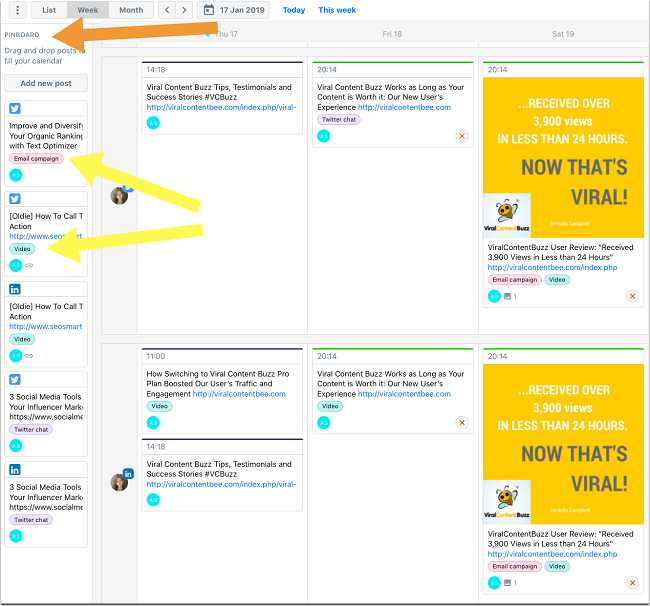
Task: Open viralcontentbee link in Fri 18 Twitter chat post
Action: 404,107
